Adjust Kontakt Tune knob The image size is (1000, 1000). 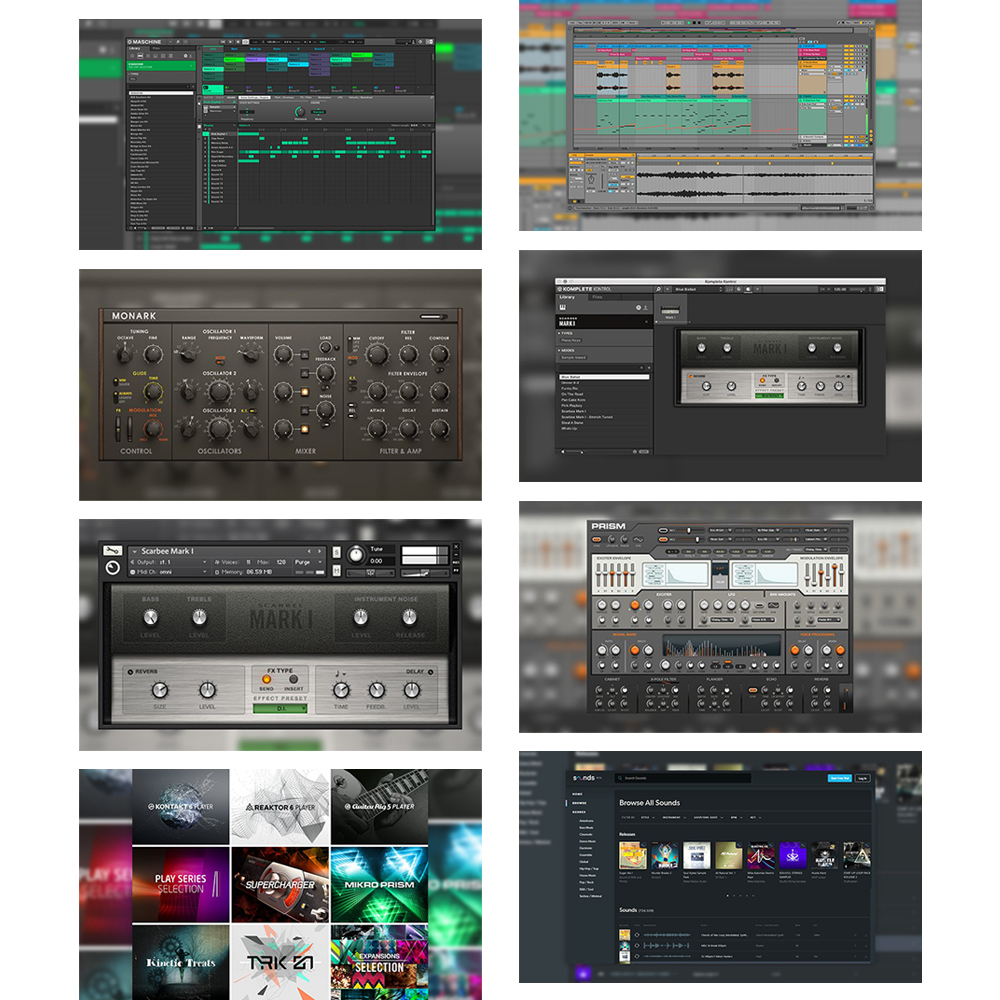pos(357,555)
